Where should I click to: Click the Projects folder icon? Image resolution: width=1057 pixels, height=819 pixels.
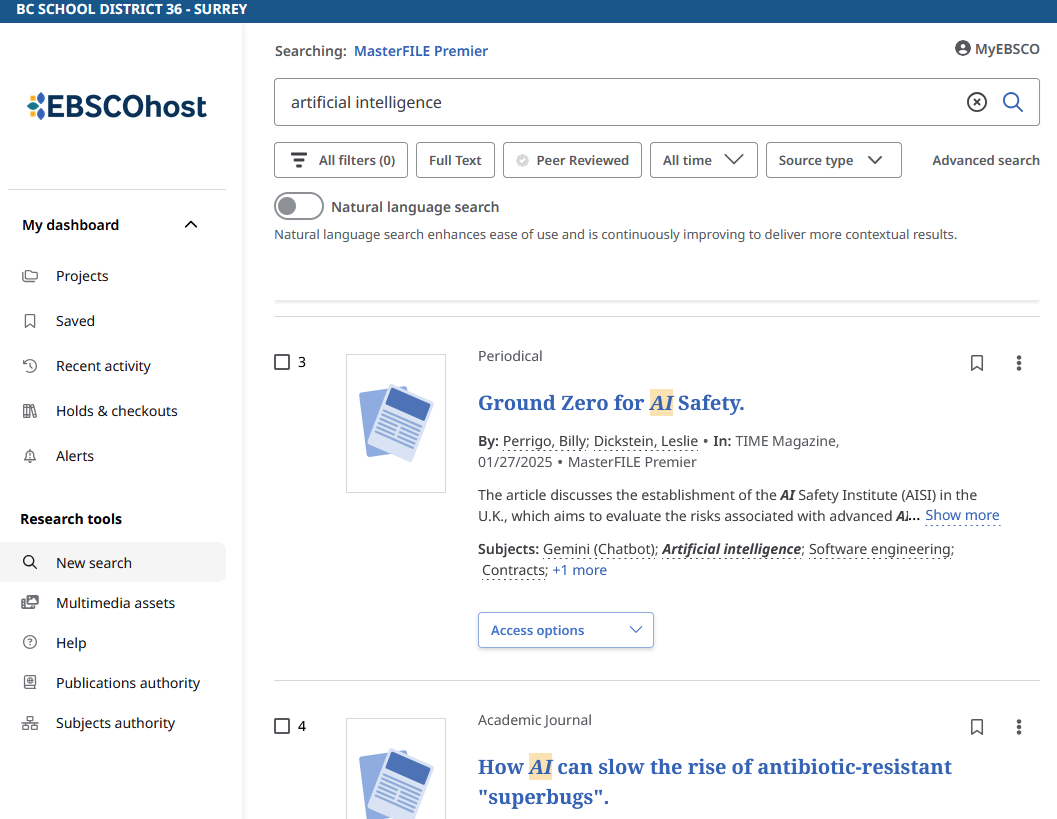coord(30,276)
